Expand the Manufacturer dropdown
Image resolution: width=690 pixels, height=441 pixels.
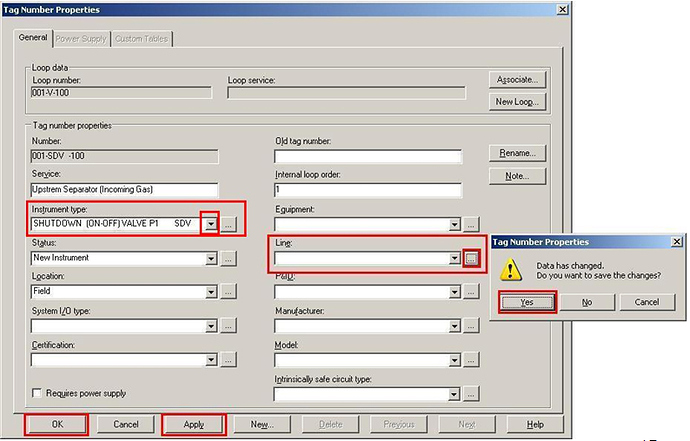pos(454,326)
